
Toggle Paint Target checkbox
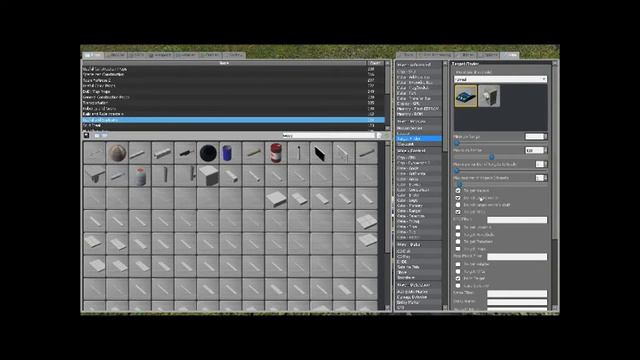pyautogui.click(x=458, y=278)
